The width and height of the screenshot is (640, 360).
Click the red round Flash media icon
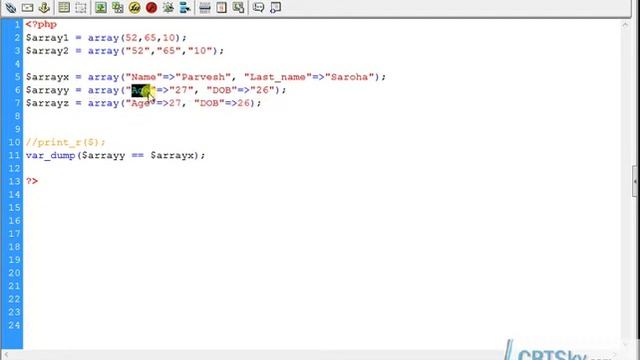(x=151, y=7)
